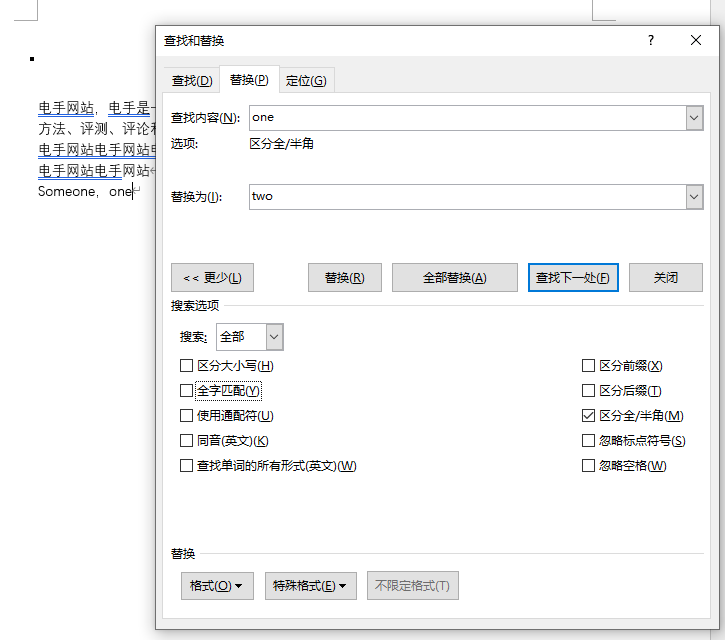Click the 替换(R) button
Image resolution: width=725 pixels, height=640 pixels.
[x=344, y=277]
